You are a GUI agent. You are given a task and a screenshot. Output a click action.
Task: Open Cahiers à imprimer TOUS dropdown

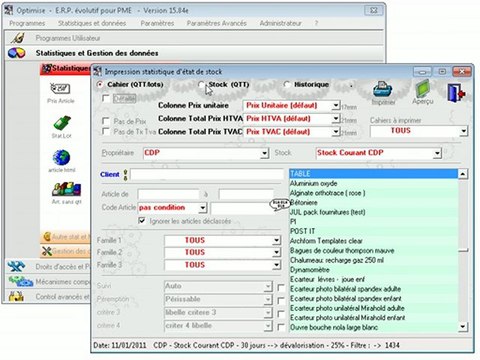point(464,131)
